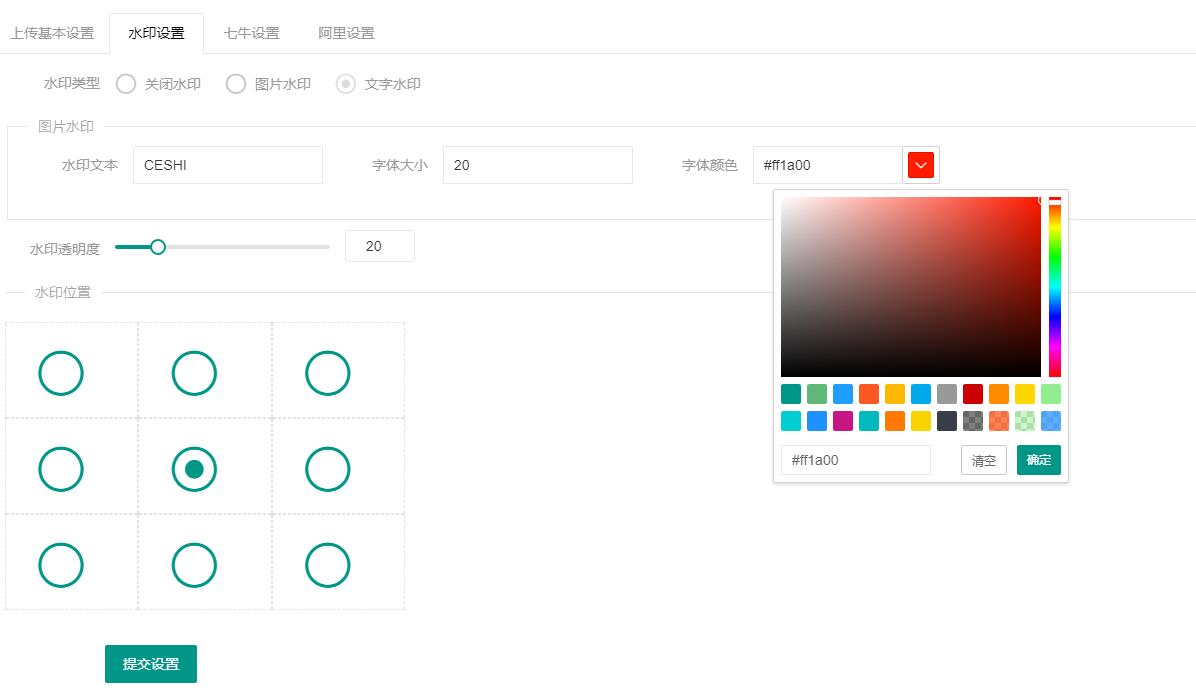
Task: Pick the medium green swatch in top row
Action: (x=817, y=394)
